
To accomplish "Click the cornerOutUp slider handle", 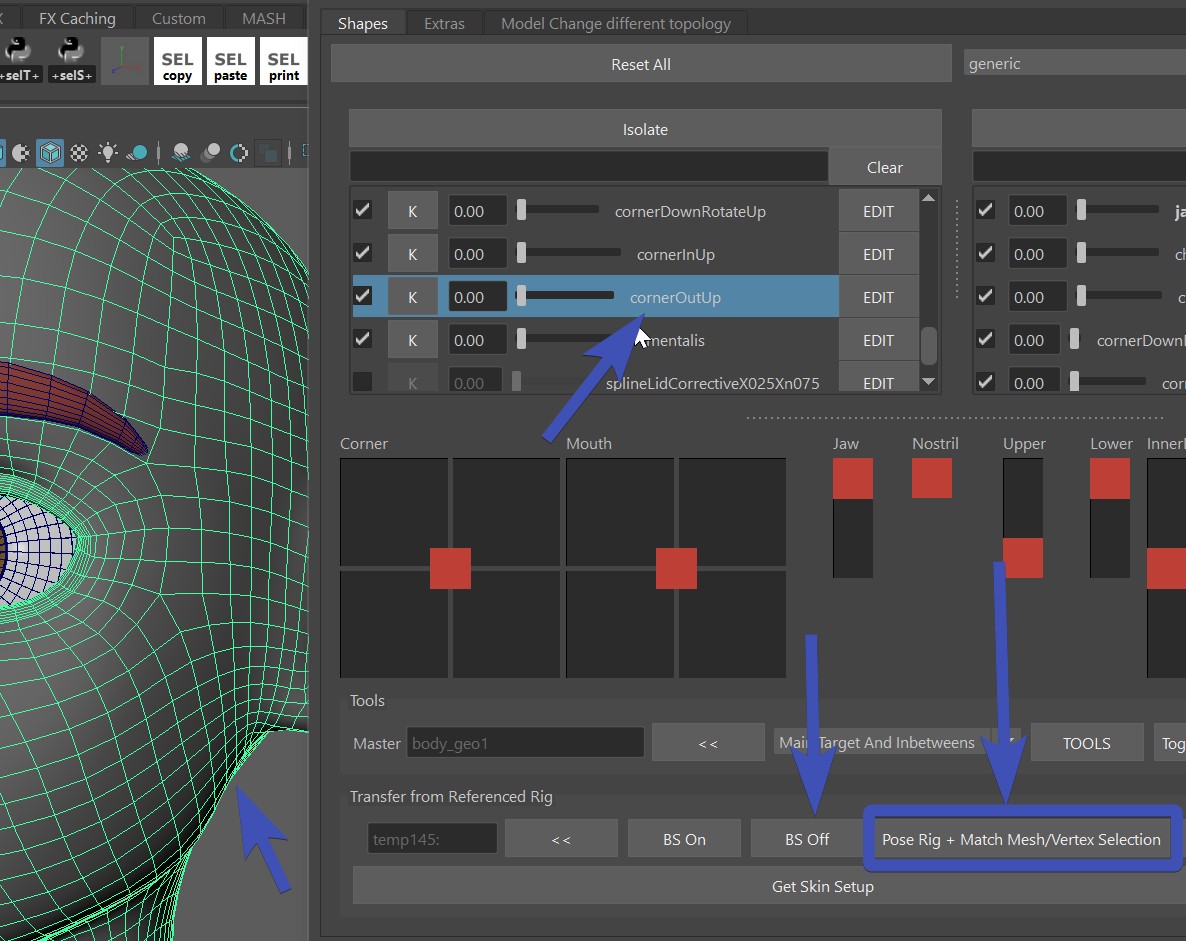I will 521,296.
